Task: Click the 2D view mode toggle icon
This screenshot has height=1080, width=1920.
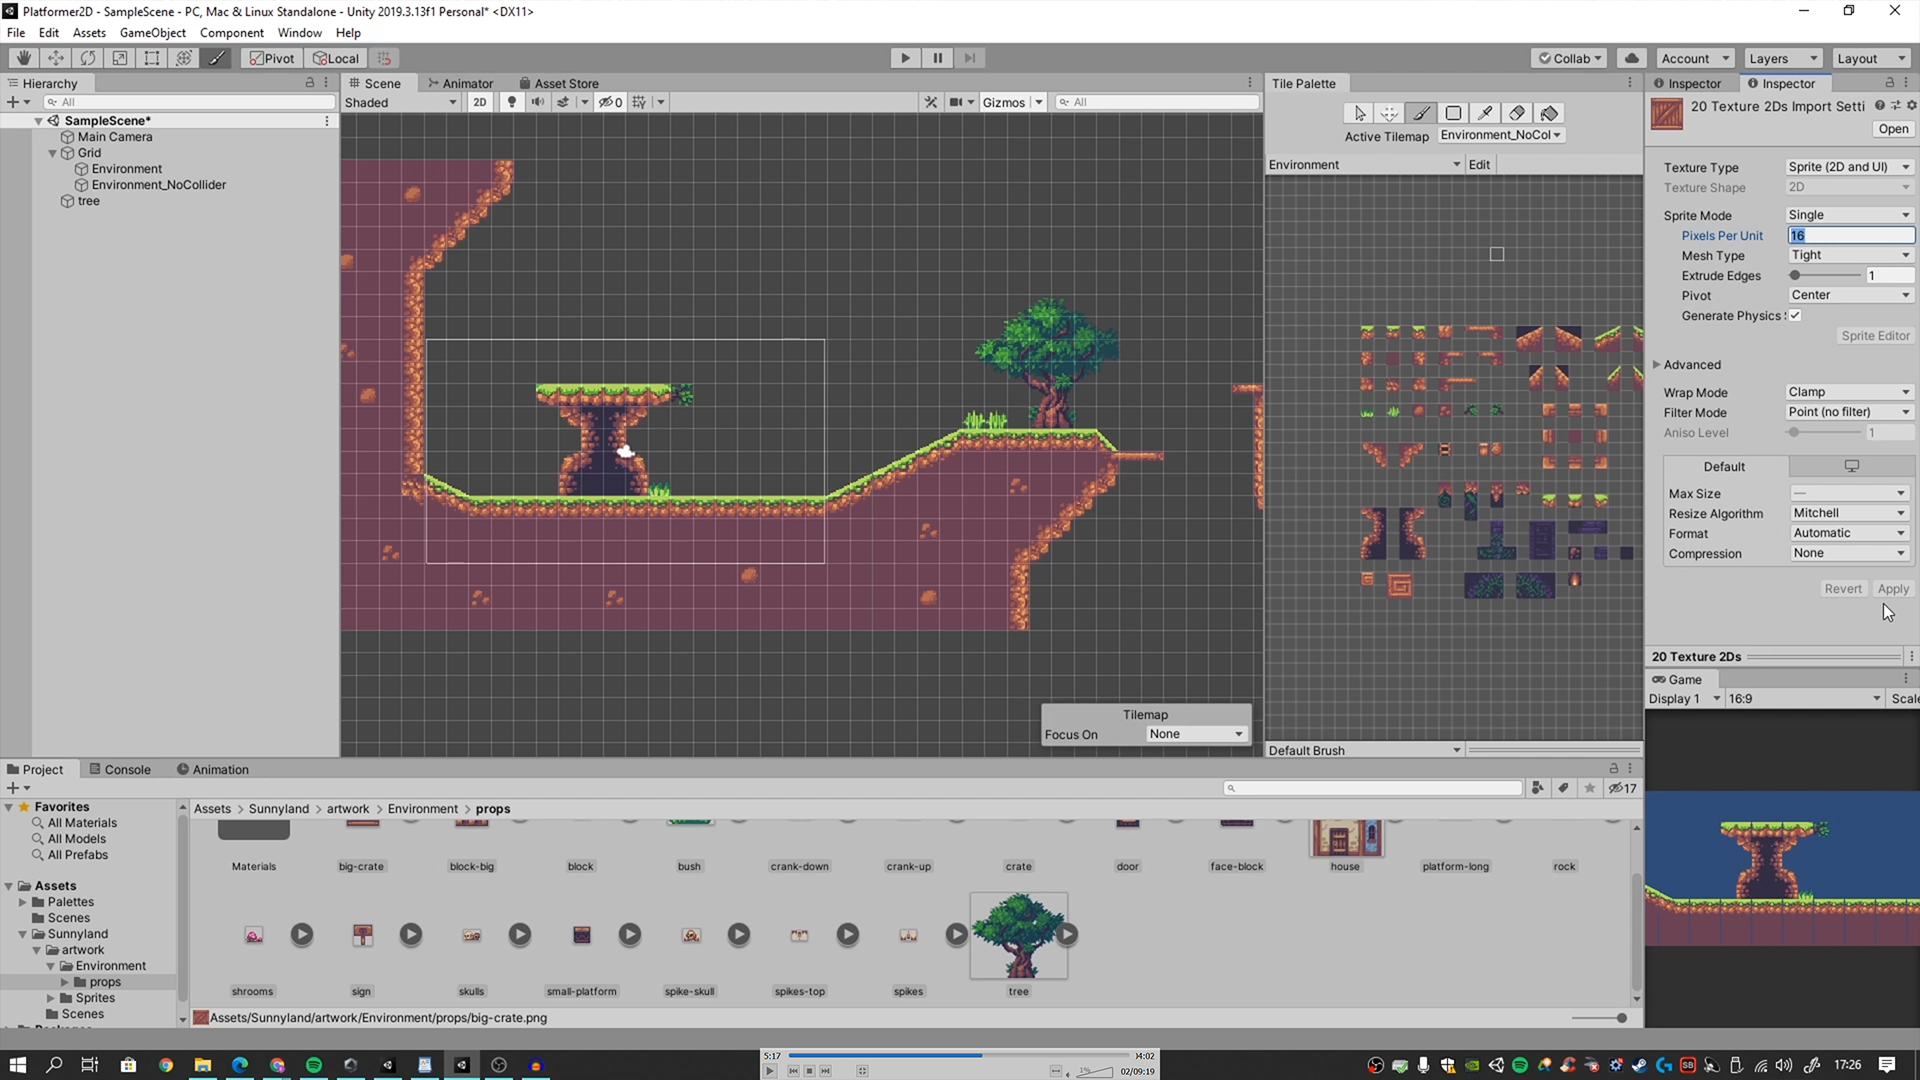Action: point(479,102)
